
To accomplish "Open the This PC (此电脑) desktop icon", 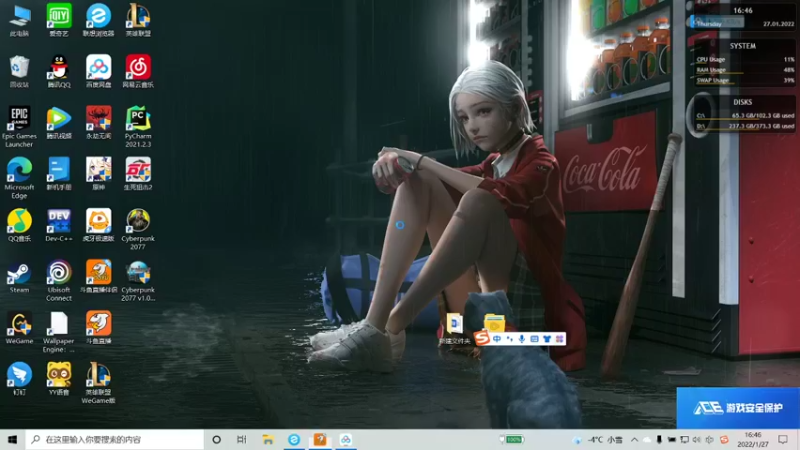I will tap(19, 20).
